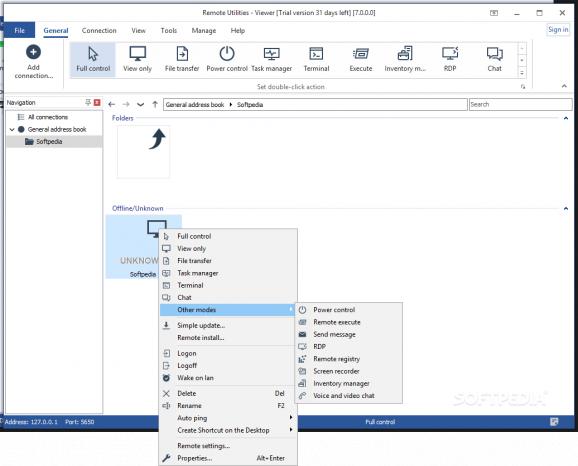Expand Create Shortcut on the Desktop submenu
578x466 pixels.
[228, 430]
